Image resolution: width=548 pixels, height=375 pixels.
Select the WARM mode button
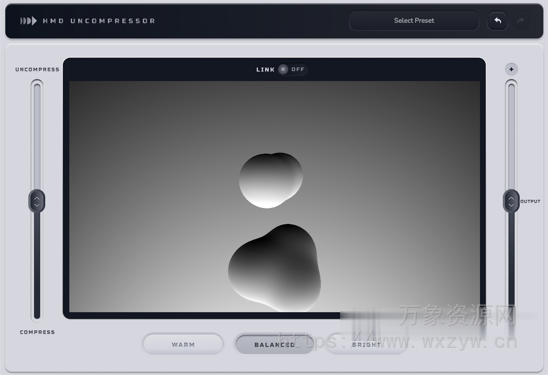tap(183, 344)
